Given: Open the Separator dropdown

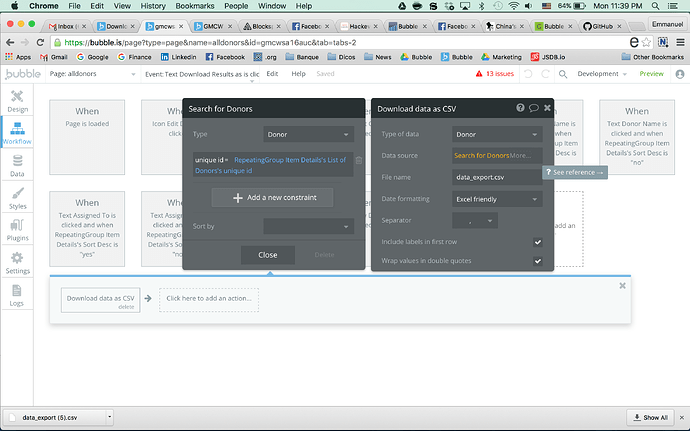Looking at the screenshot, I should click(x=474, y=221).
